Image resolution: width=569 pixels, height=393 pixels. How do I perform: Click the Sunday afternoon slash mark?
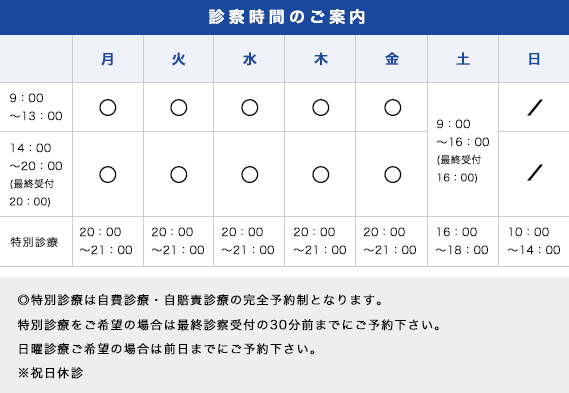click(x=535, y=173)
